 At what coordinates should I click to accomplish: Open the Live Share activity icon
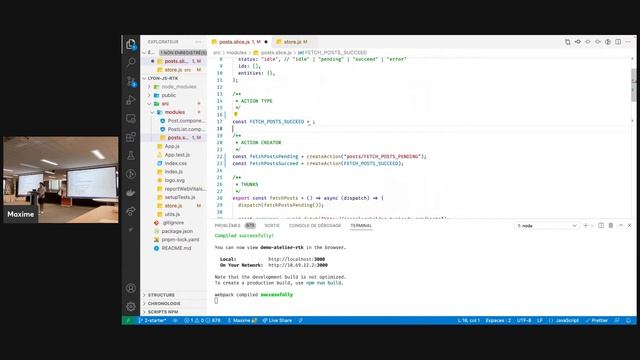click(131, 211)
